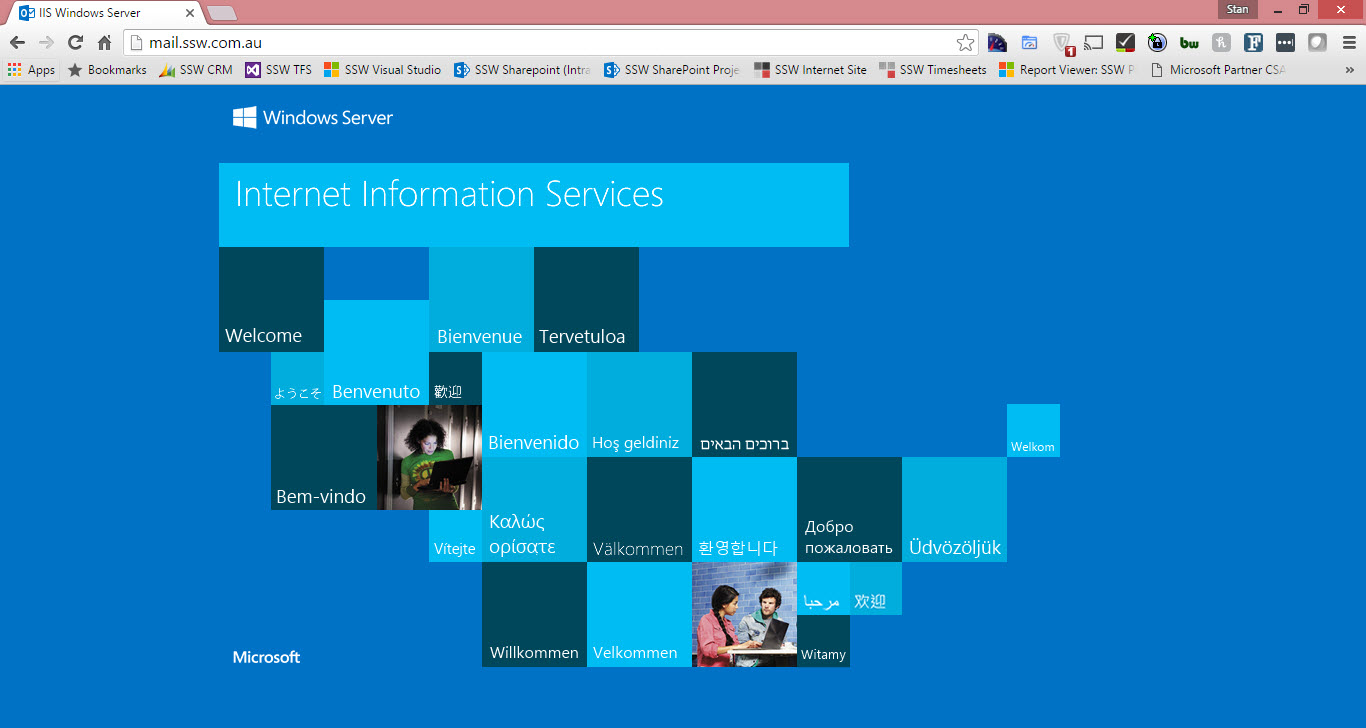
Task: Click the browser back arrow
Action: 17,43
